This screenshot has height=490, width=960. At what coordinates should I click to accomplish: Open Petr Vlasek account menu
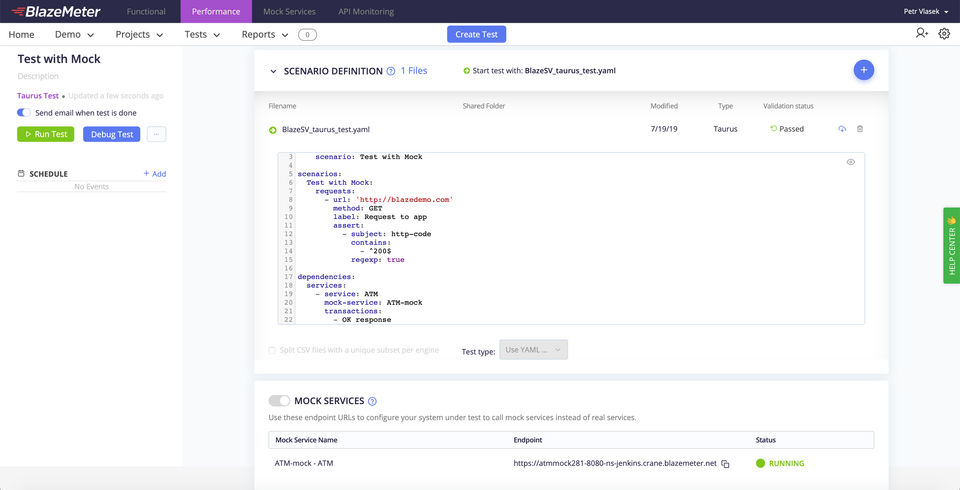click(x=926, y=11)
